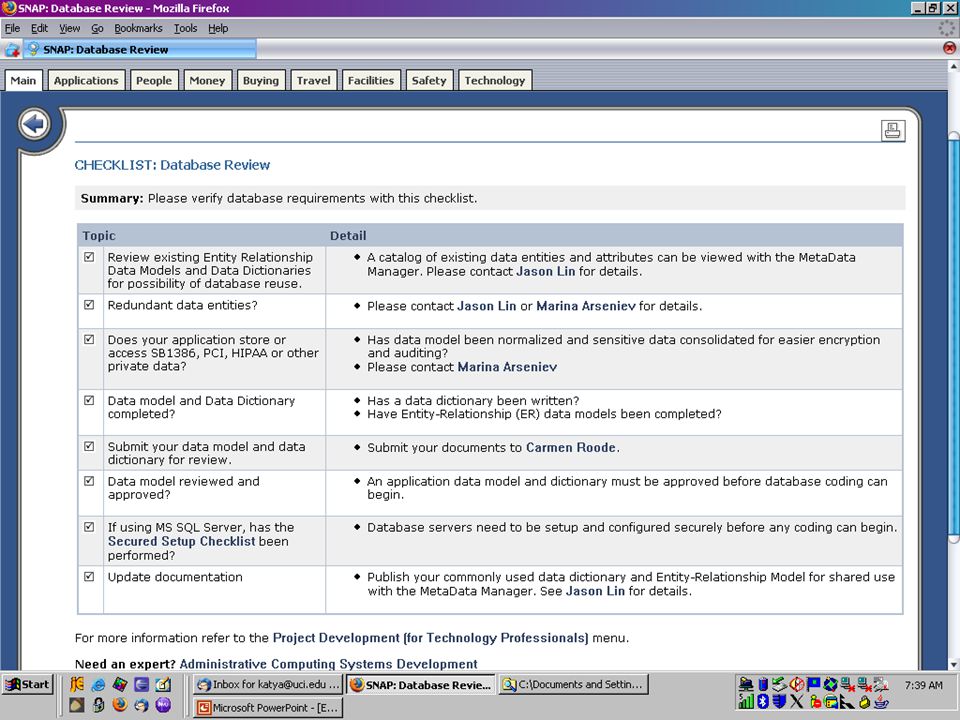Switch to Microsoft PowerPoint taskbar window

coord(268,707)
